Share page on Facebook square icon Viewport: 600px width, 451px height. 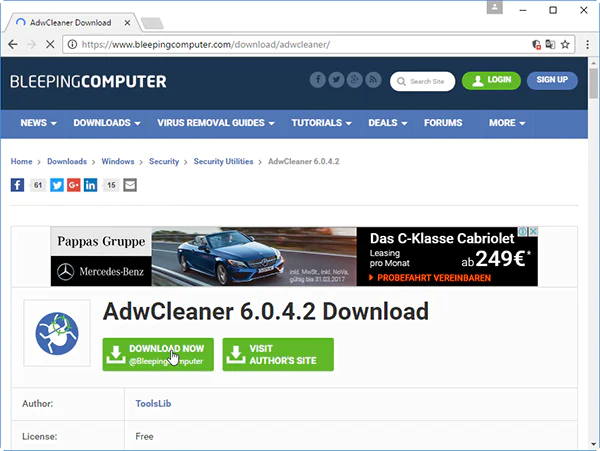click(x=17, y=185)
